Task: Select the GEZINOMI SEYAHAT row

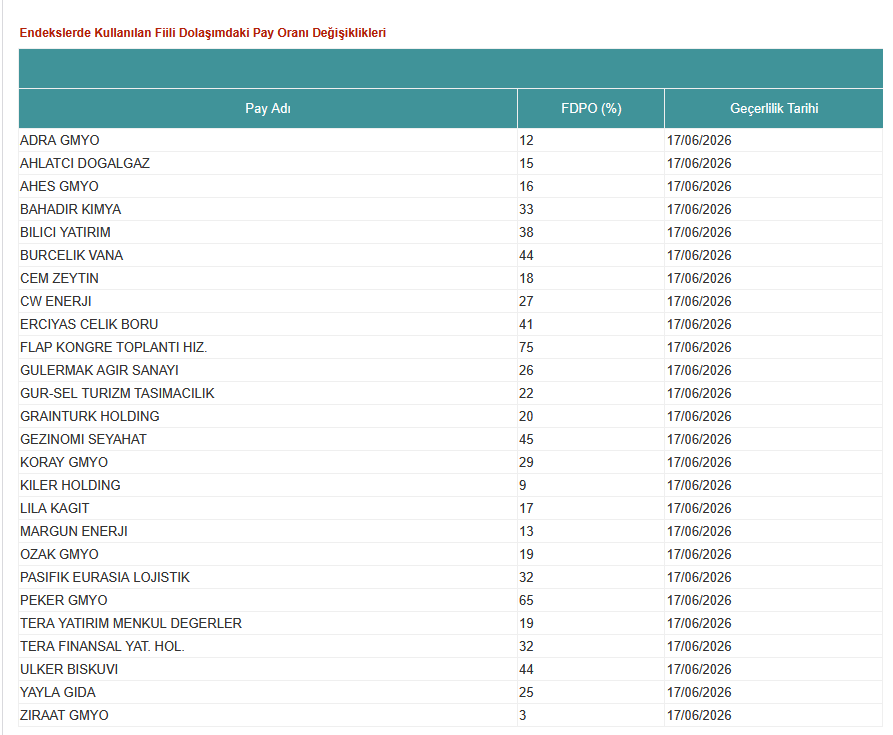Action: click(450, 439)
